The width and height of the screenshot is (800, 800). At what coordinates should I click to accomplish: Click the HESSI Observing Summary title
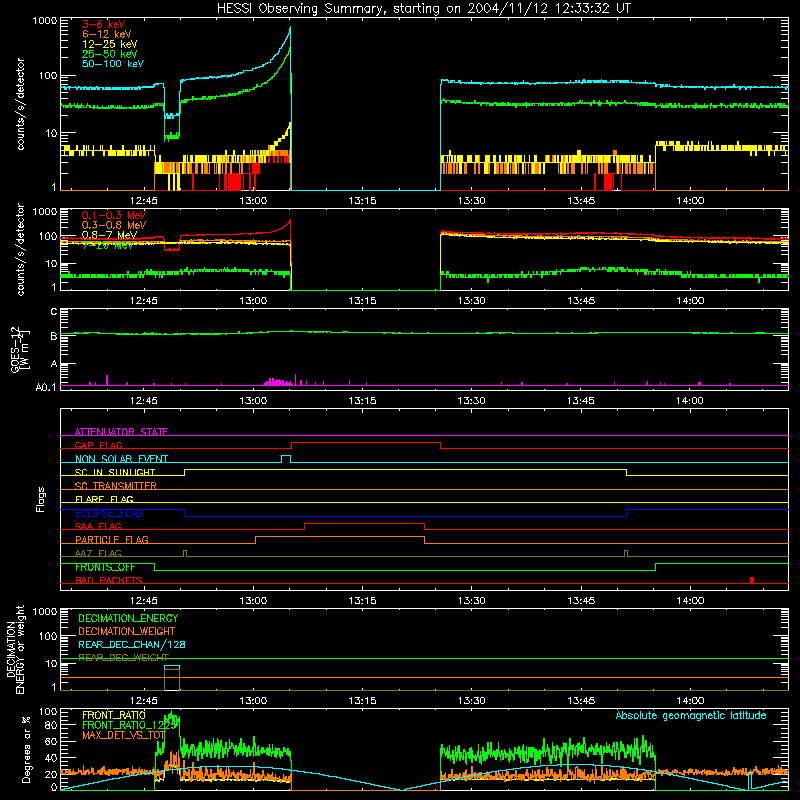[423, 9]
